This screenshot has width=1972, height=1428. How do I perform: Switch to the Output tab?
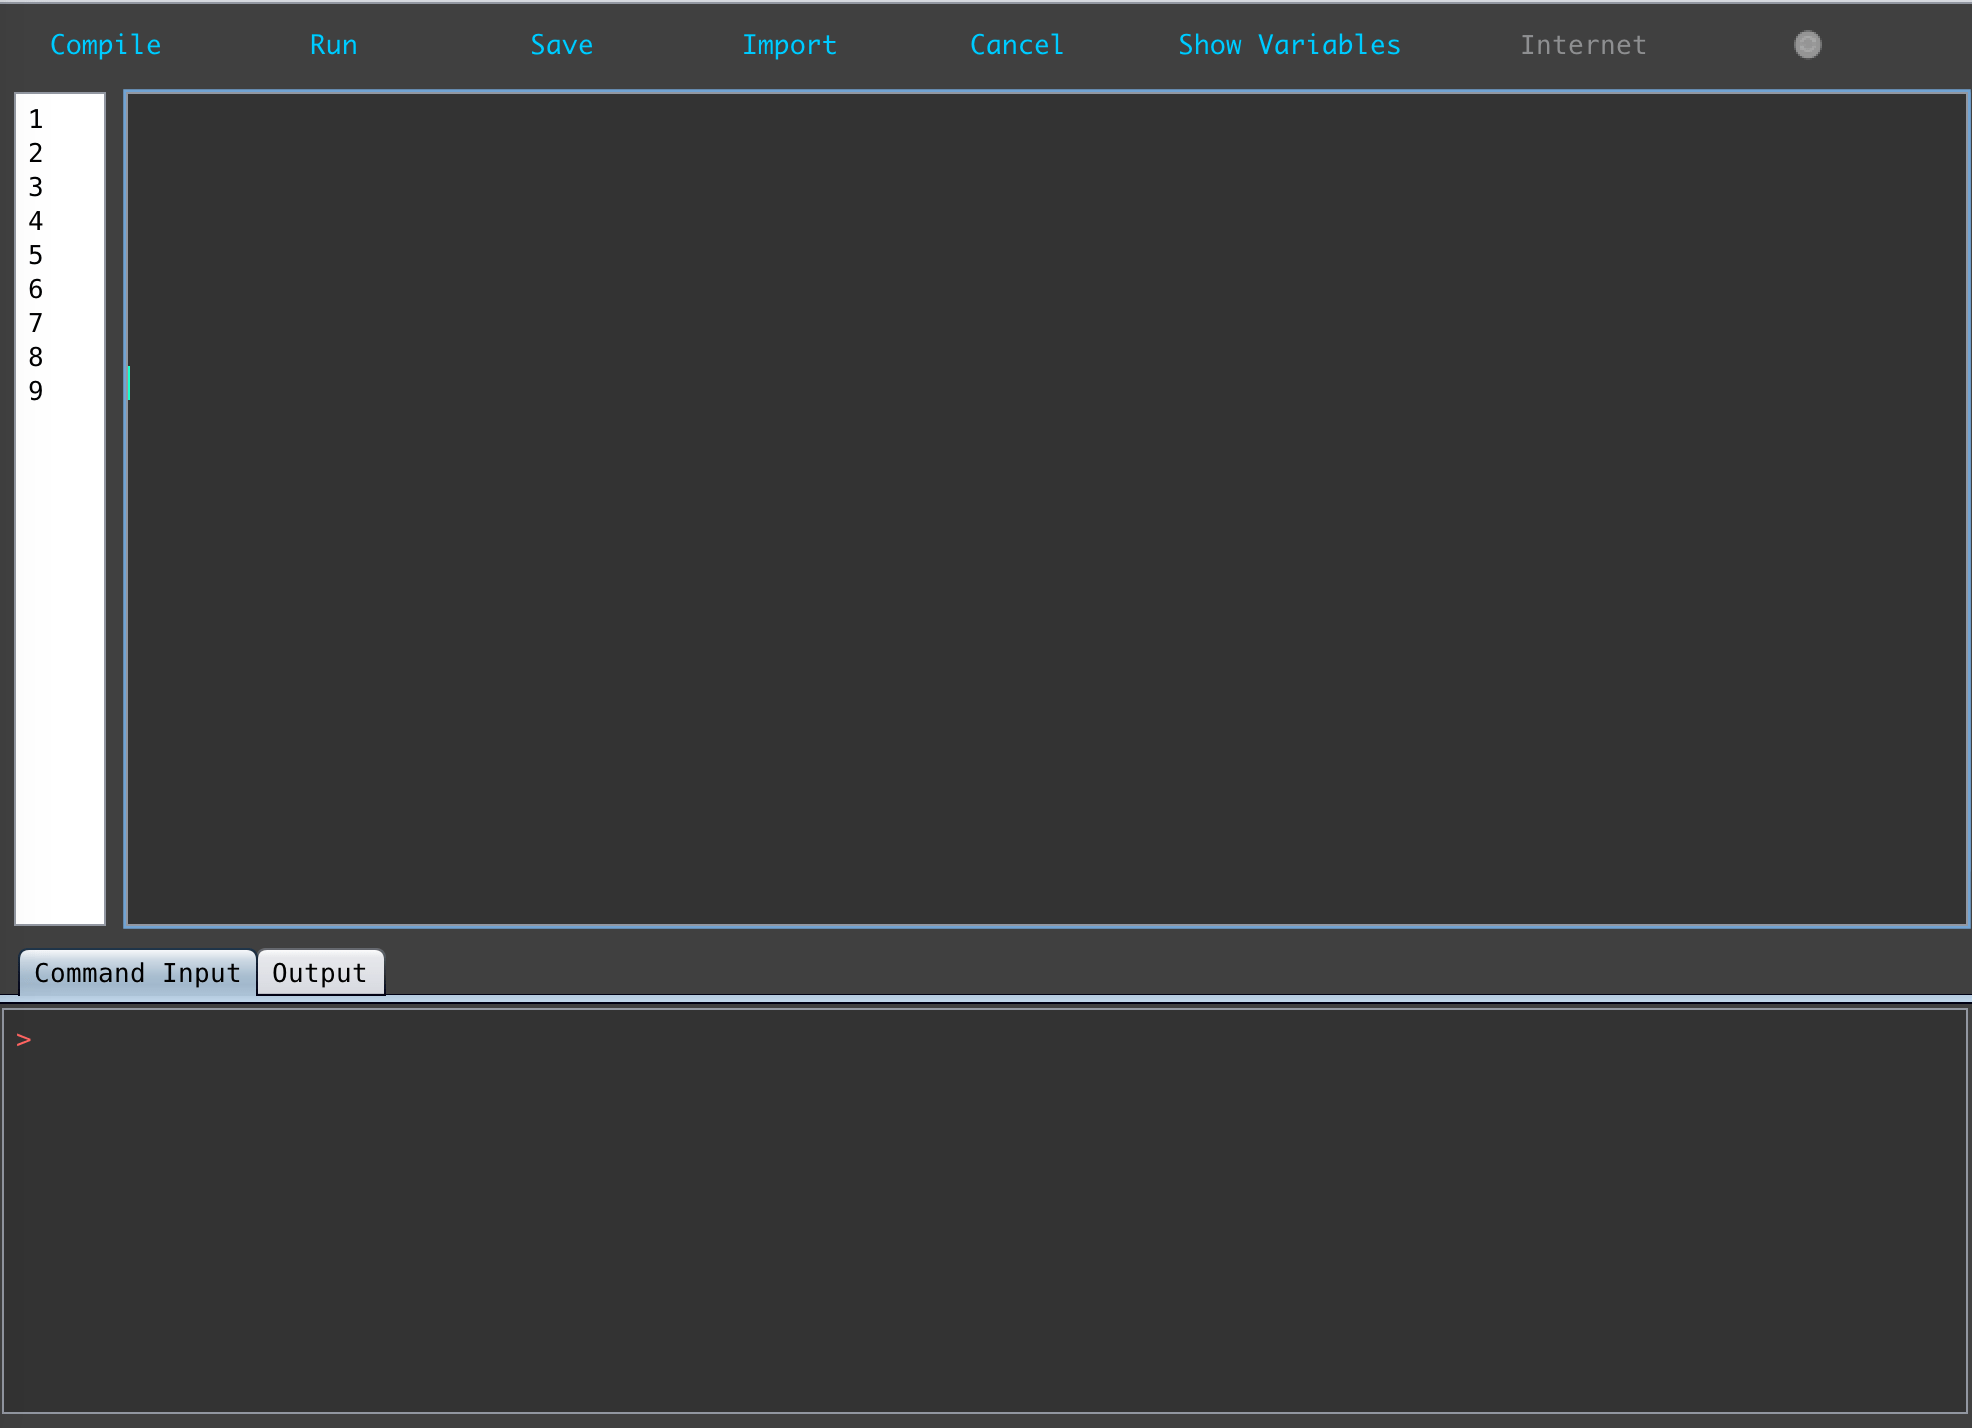[320, 971]
